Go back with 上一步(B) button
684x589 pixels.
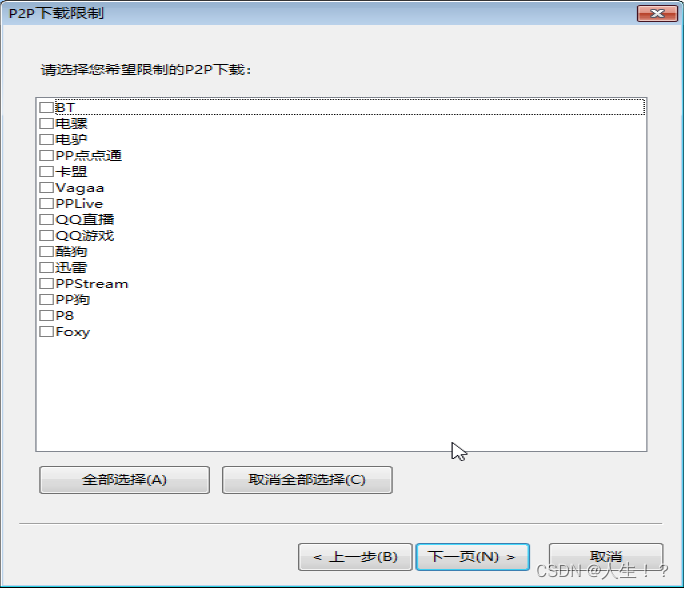pos(355,557)
